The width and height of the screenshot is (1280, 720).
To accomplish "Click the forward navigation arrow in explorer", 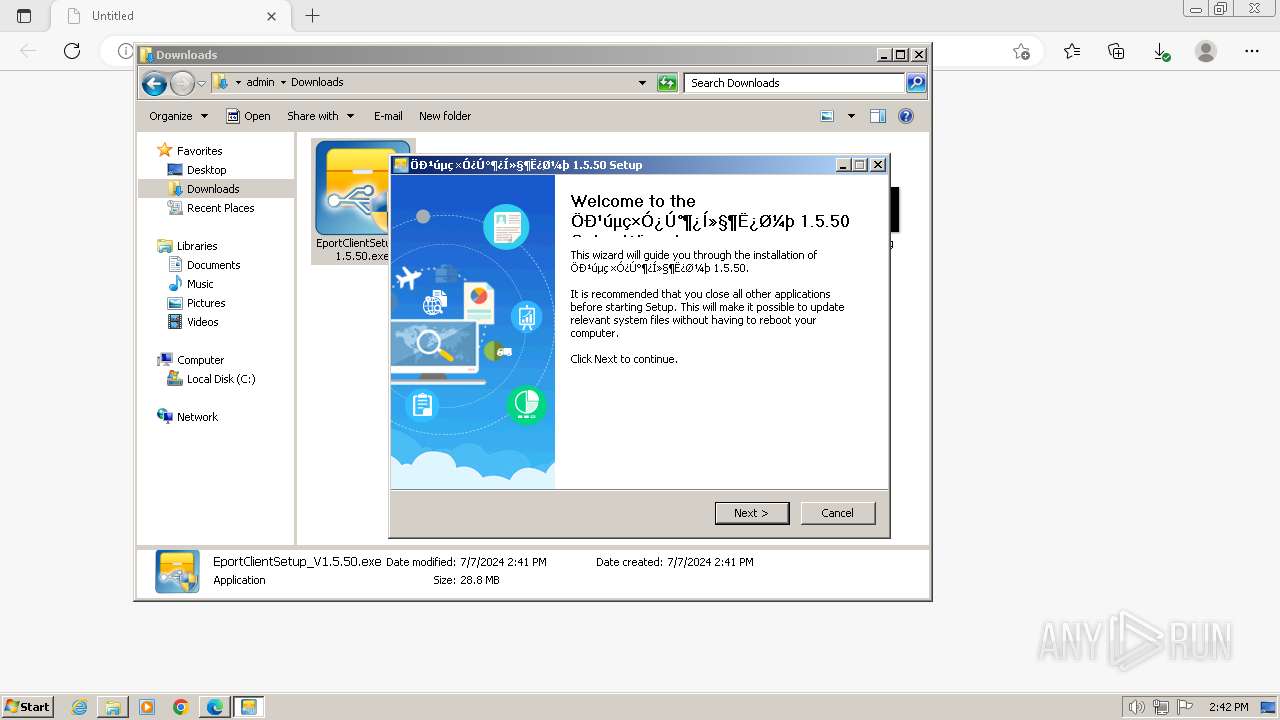I will click(182, 83).
